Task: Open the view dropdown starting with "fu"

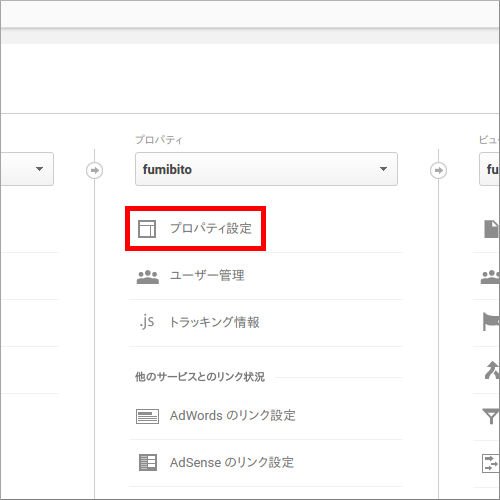Action: pos(489,169)
